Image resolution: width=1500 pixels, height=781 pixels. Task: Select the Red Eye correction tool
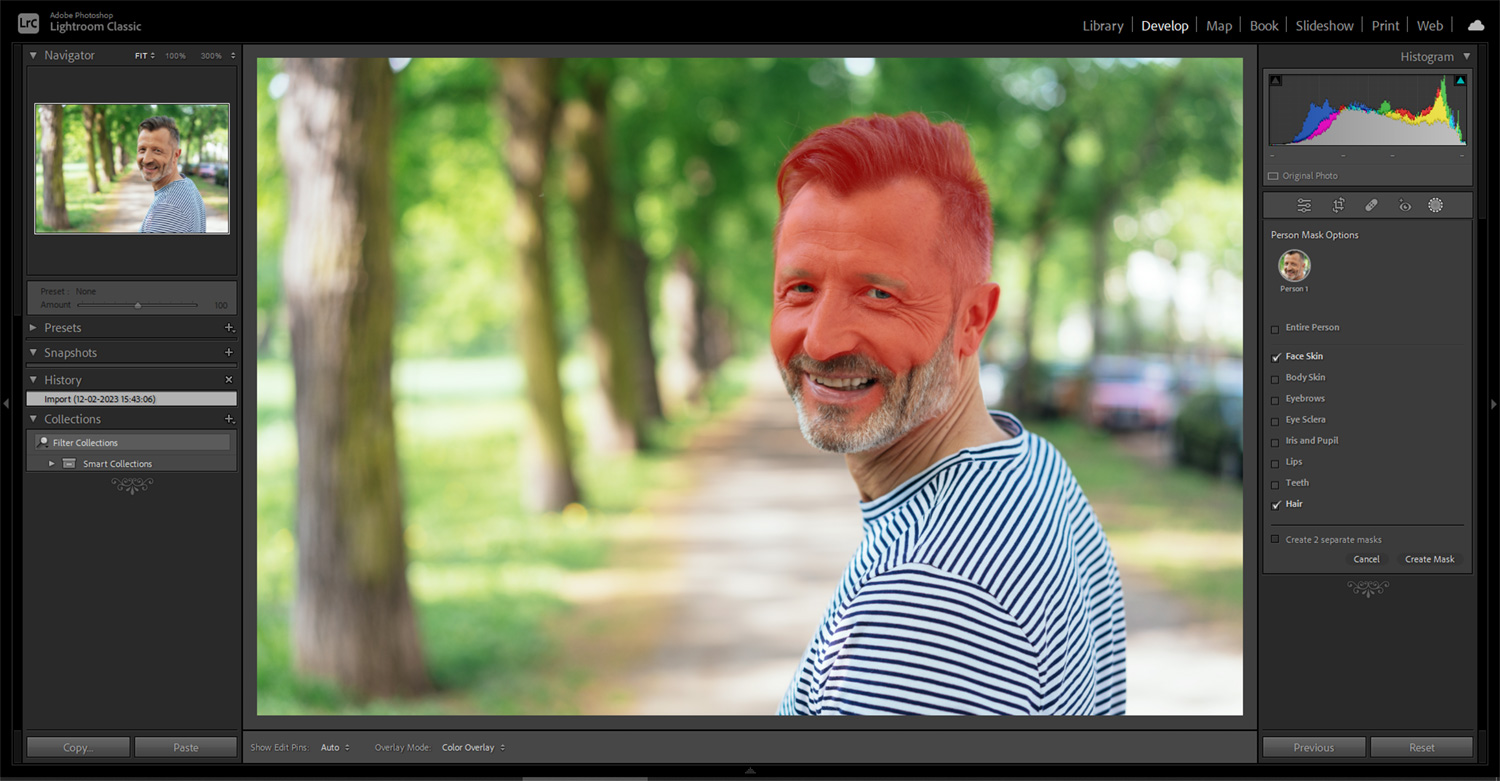[1404, 205]
